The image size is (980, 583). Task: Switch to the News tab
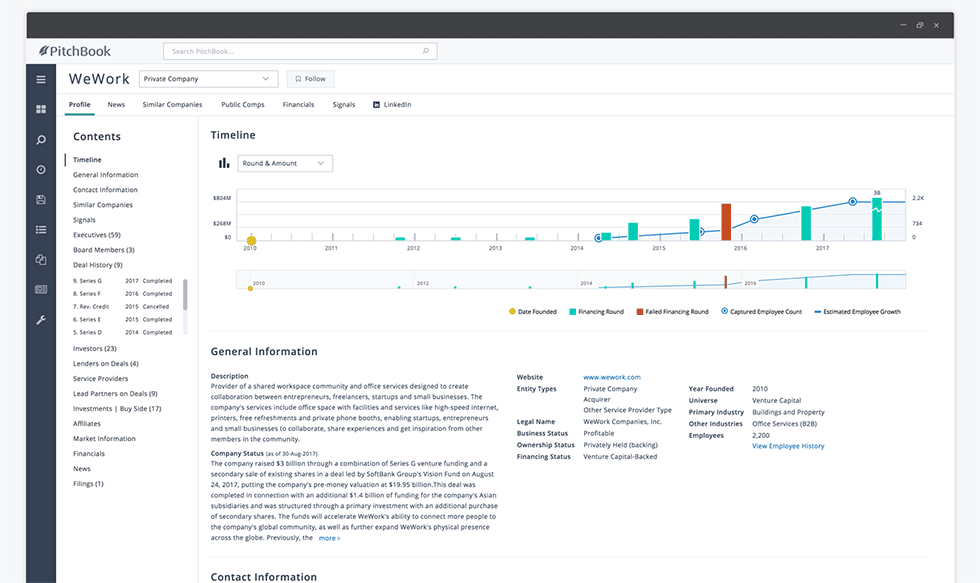116,104
